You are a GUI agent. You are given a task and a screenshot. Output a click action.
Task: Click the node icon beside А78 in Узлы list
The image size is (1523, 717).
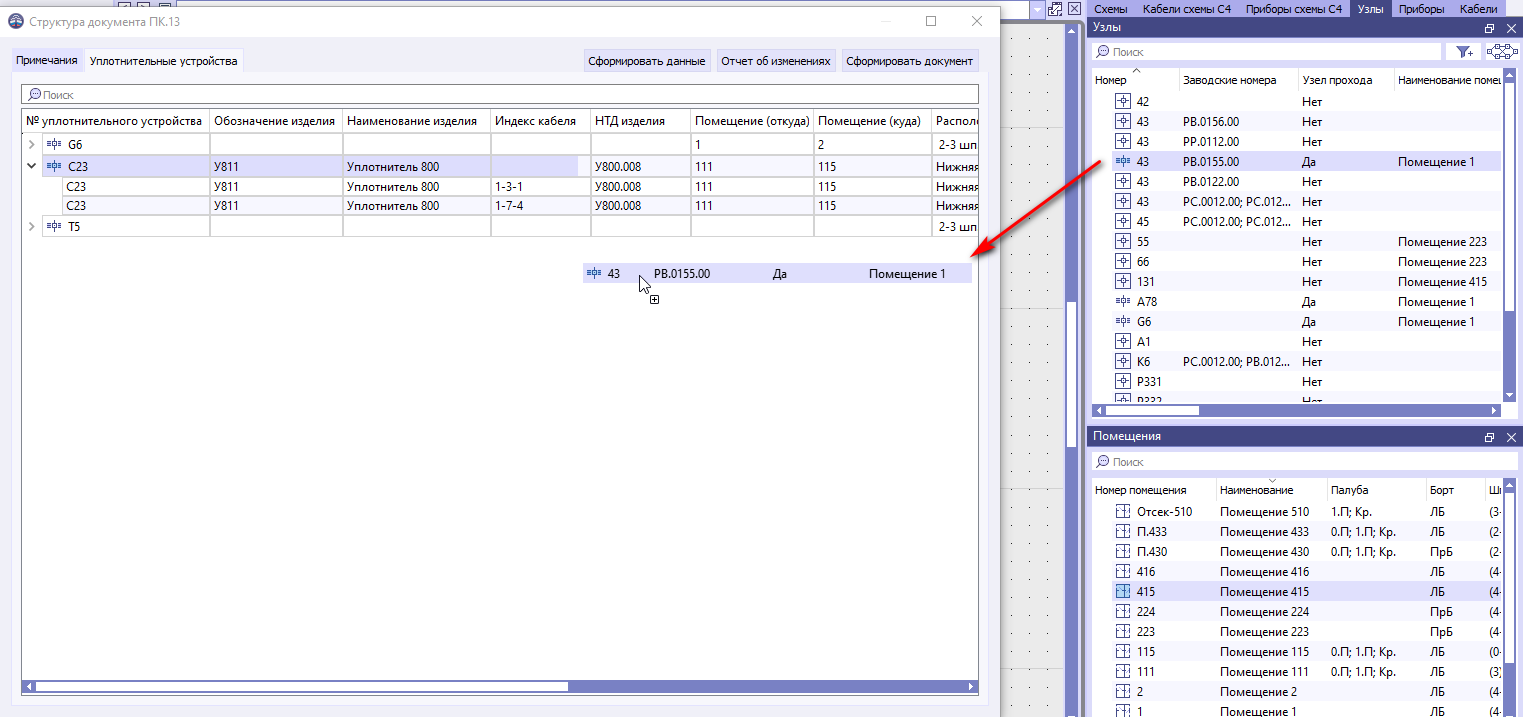point(1121,301)
